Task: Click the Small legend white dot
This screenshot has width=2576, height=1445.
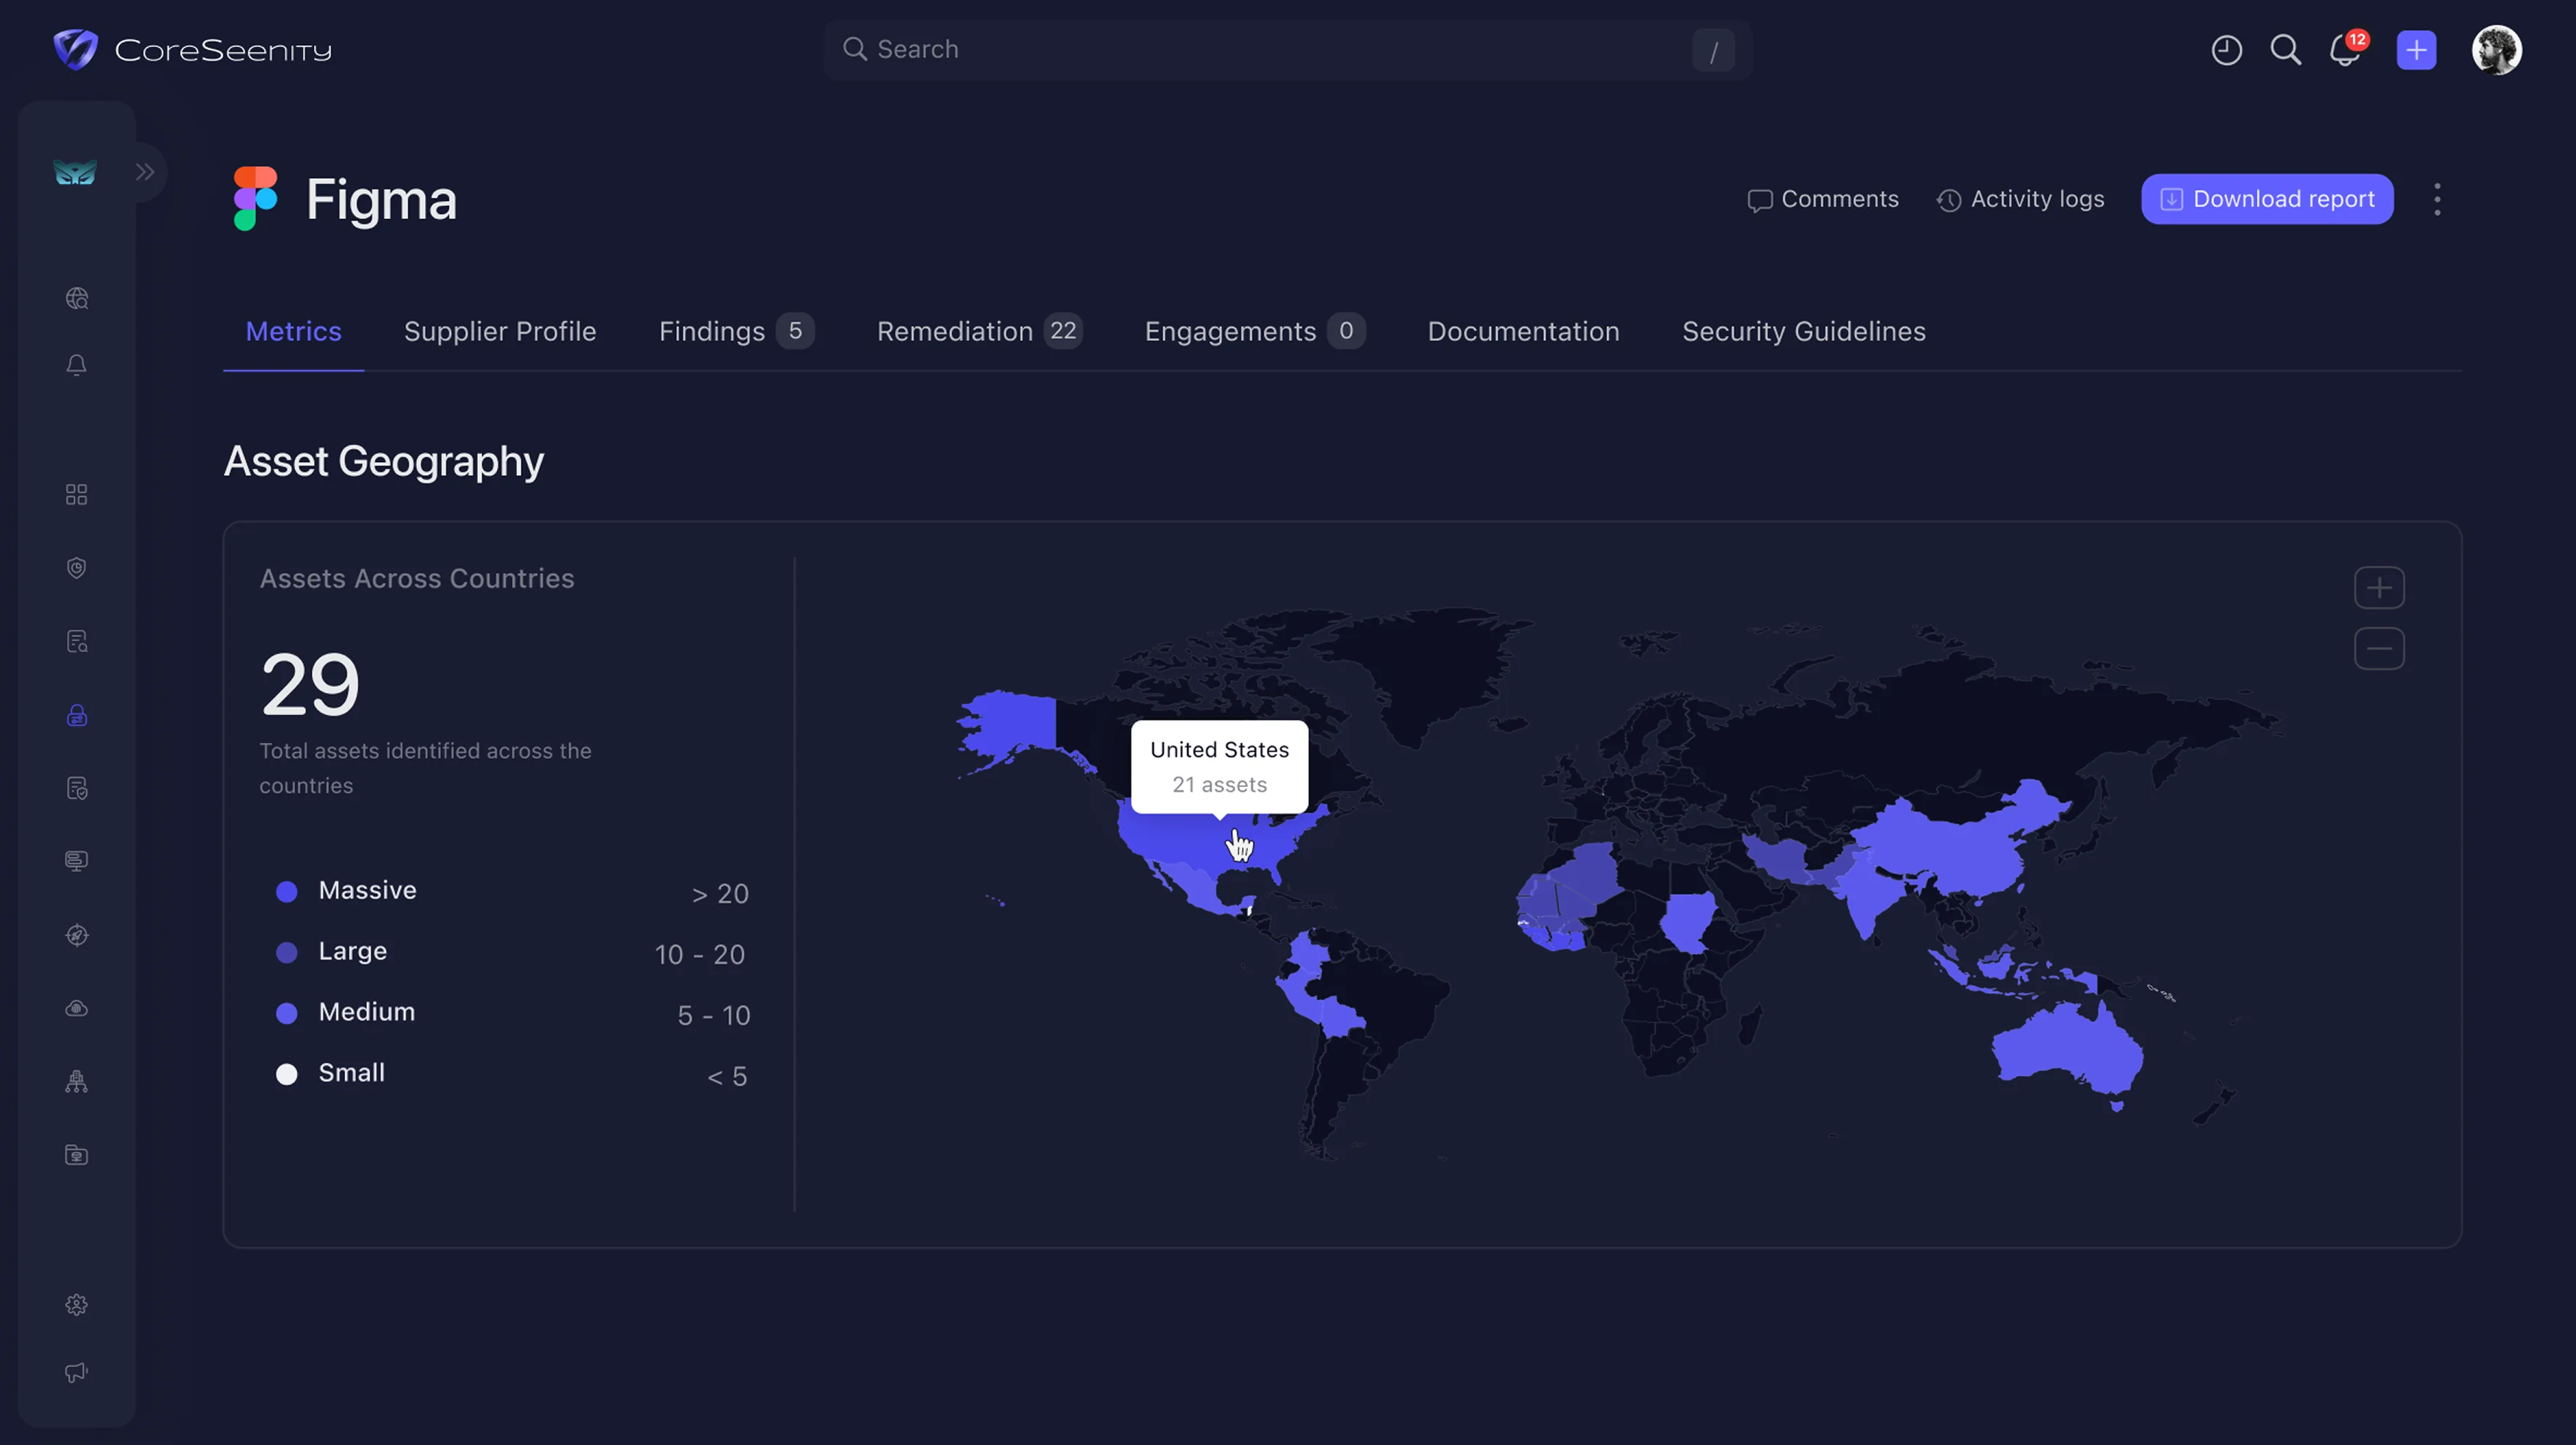Action: [287, 1074]
